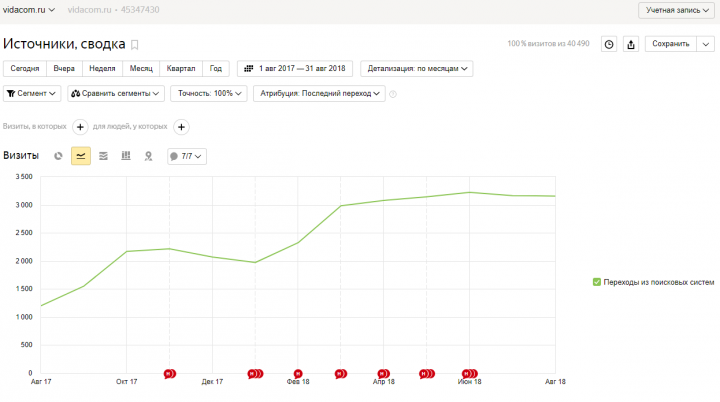
Task: Click red annotation markers near Jan 18
Action: click(255, 374)
